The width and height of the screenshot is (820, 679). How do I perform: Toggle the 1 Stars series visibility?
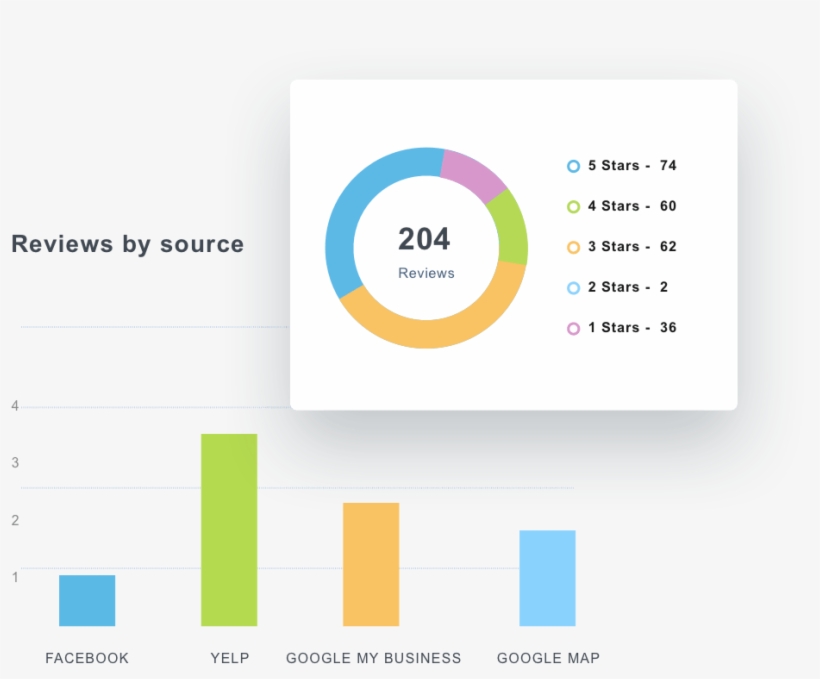click(620, 328)
